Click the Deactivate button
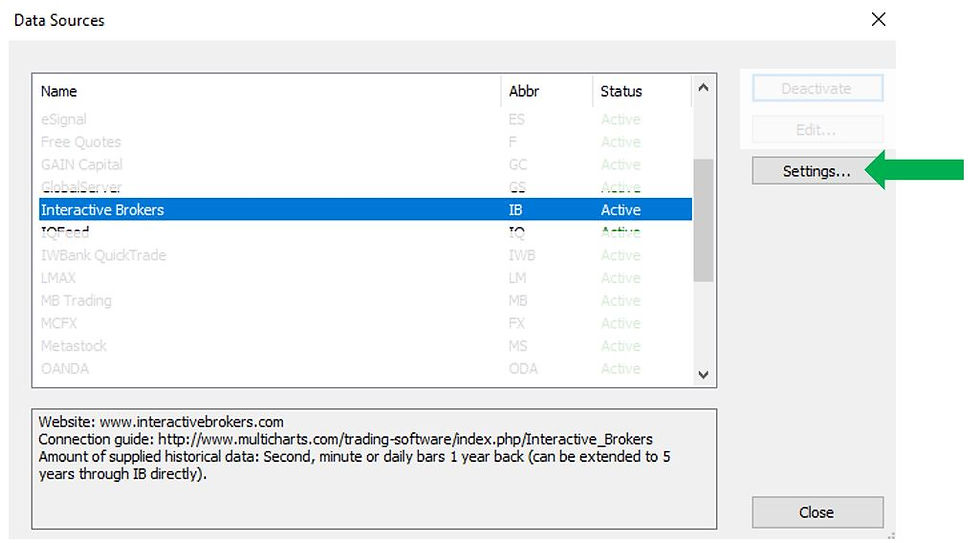Image resolution: width=980 pixels, height=543 pixels. point(817,89)
